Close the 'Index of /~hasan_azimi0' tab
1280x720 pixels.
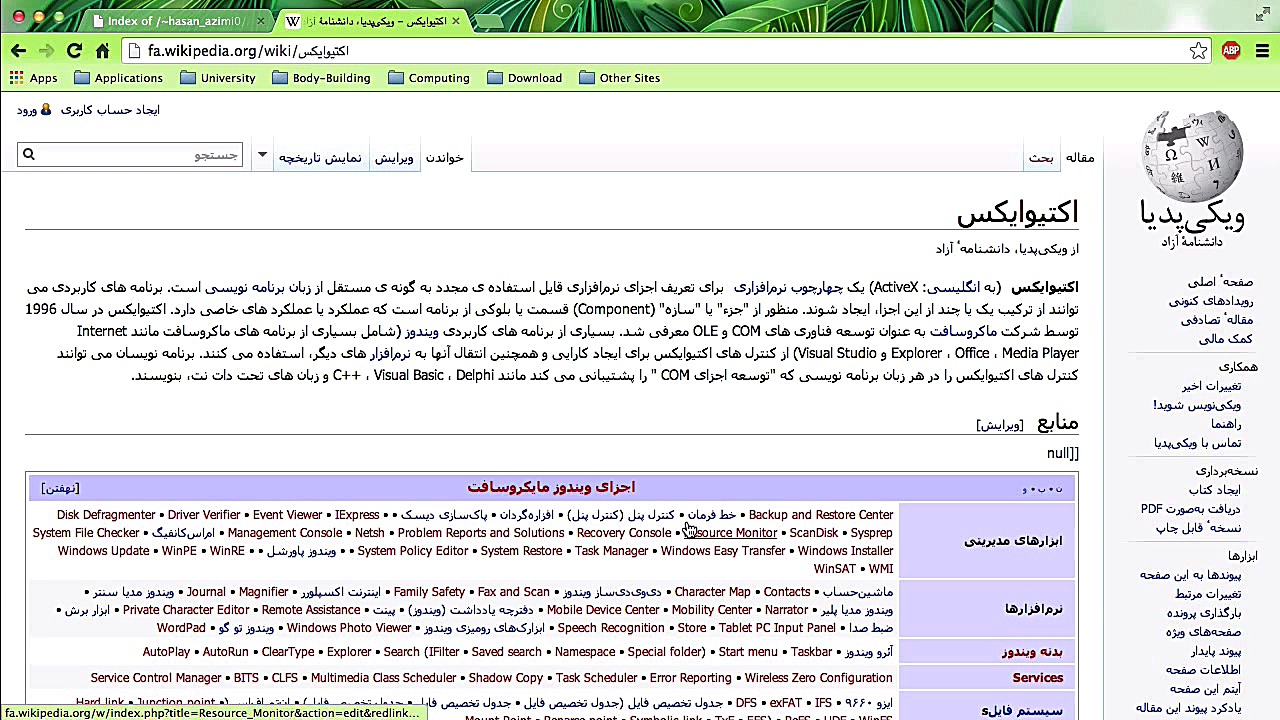click(x=262, y=21)
